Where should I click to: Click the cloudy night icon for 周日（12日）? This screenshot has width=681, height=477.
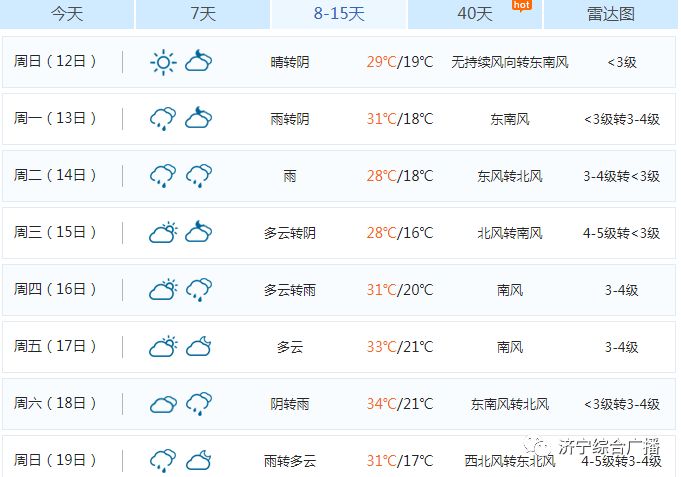(x=198, y=62)
